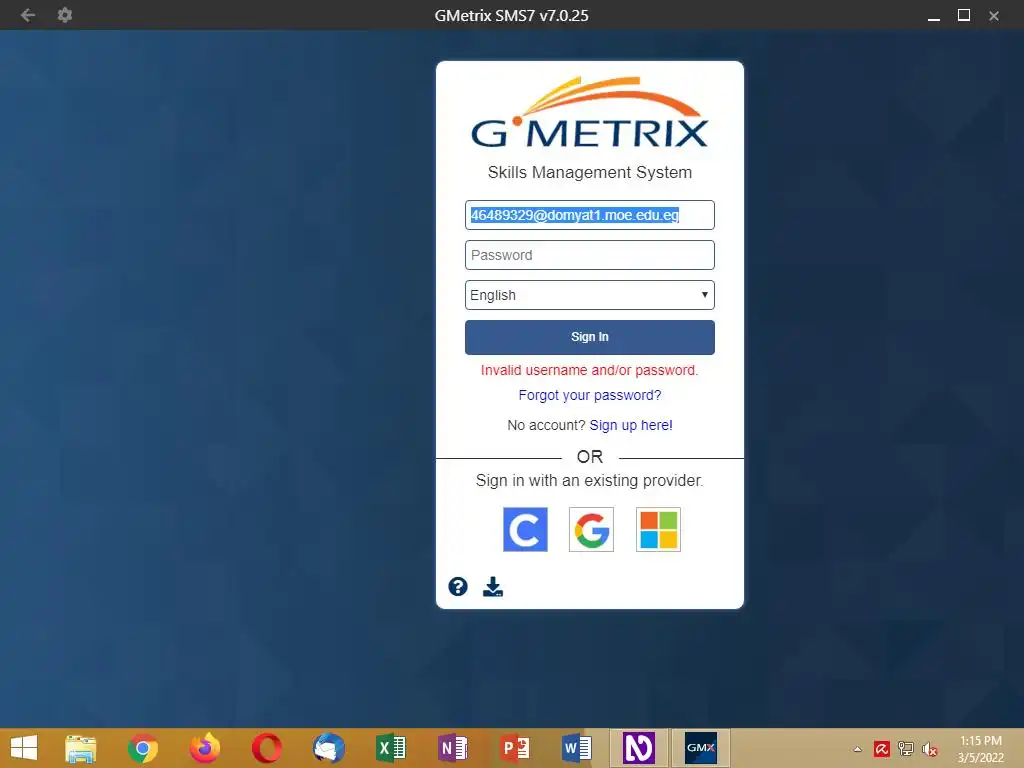Select the GMX GMetrix taskbar icon
Viewport: 1024px width, 768px height.
coord(701,748)
